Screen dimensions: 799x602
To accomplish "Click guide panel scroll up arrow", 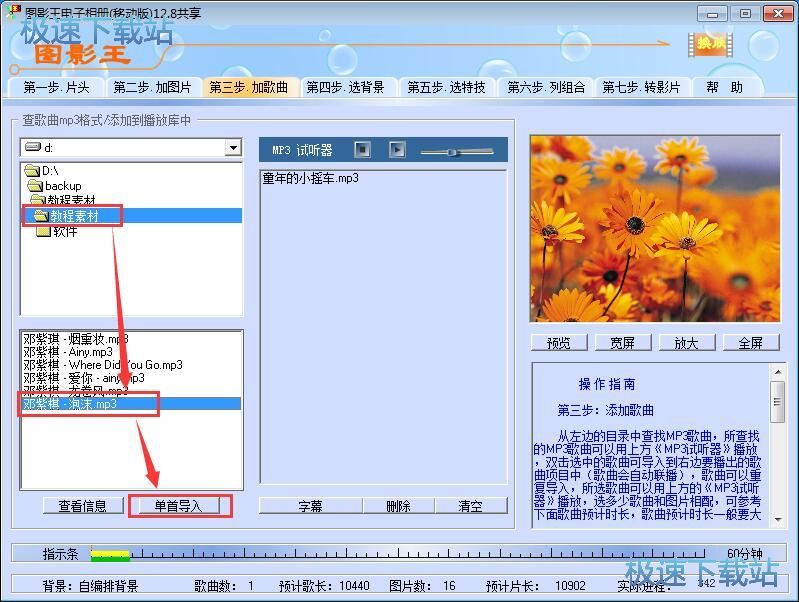I will (x=778, y=372).
